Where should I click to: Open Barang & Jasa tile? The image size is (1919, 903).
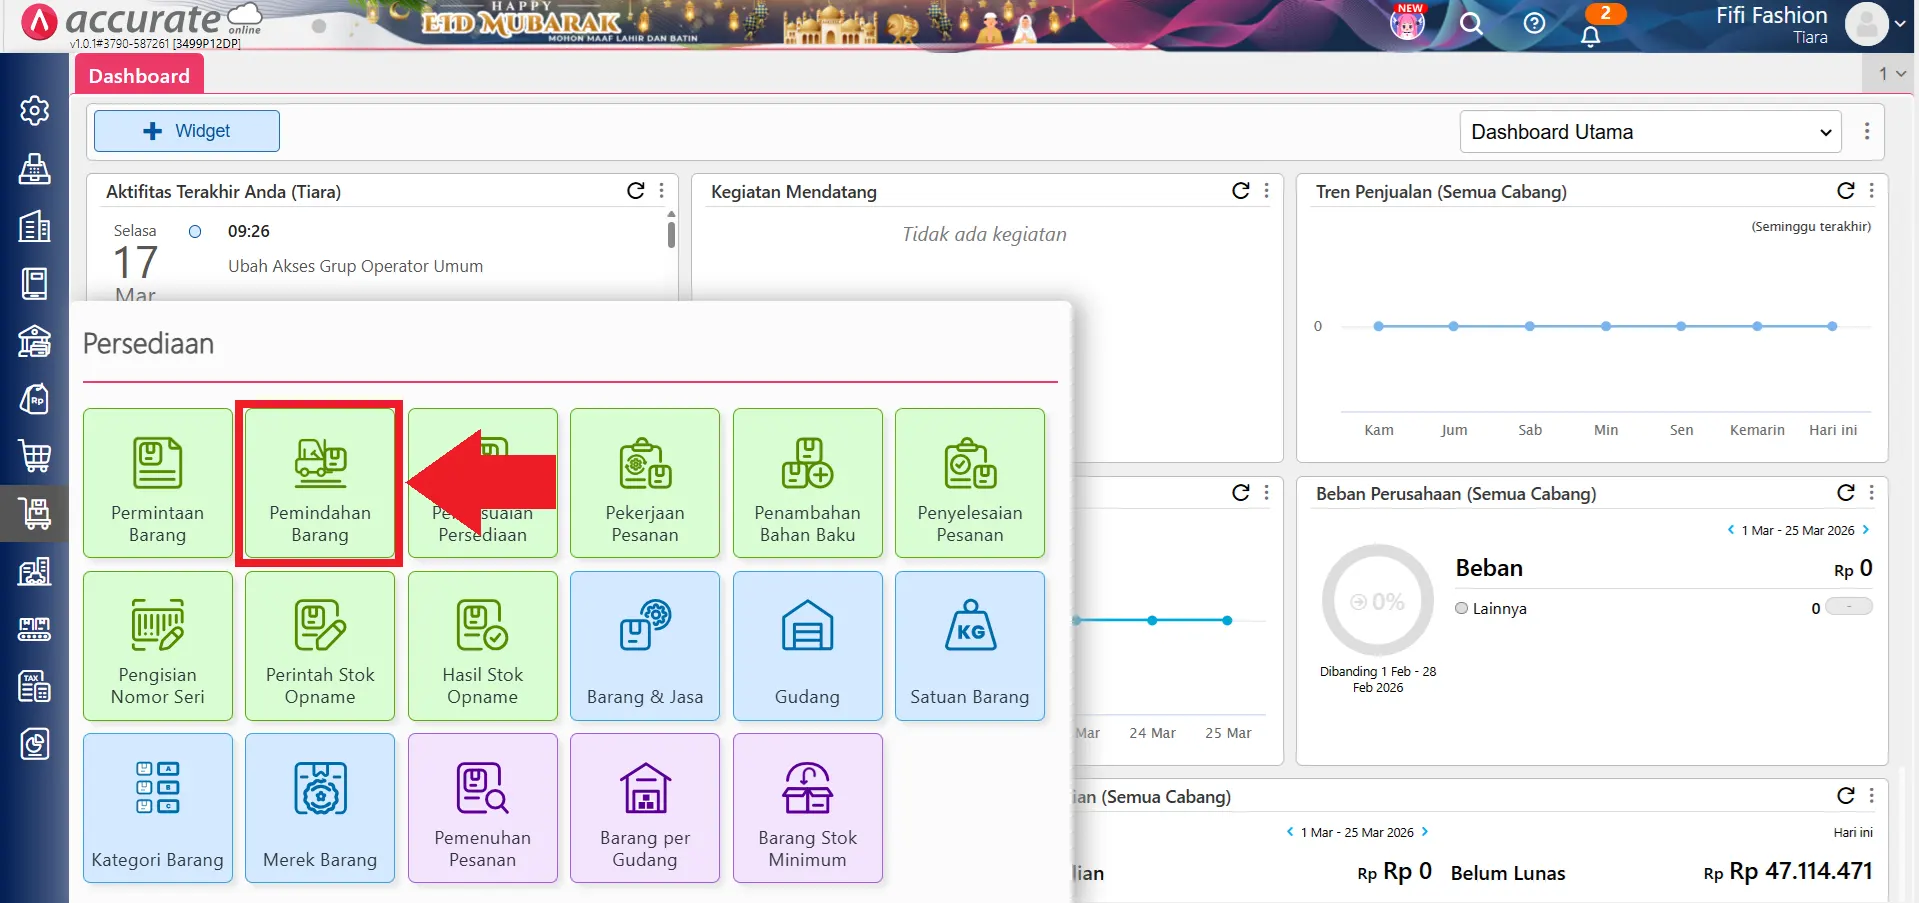[x=644, y=645]
